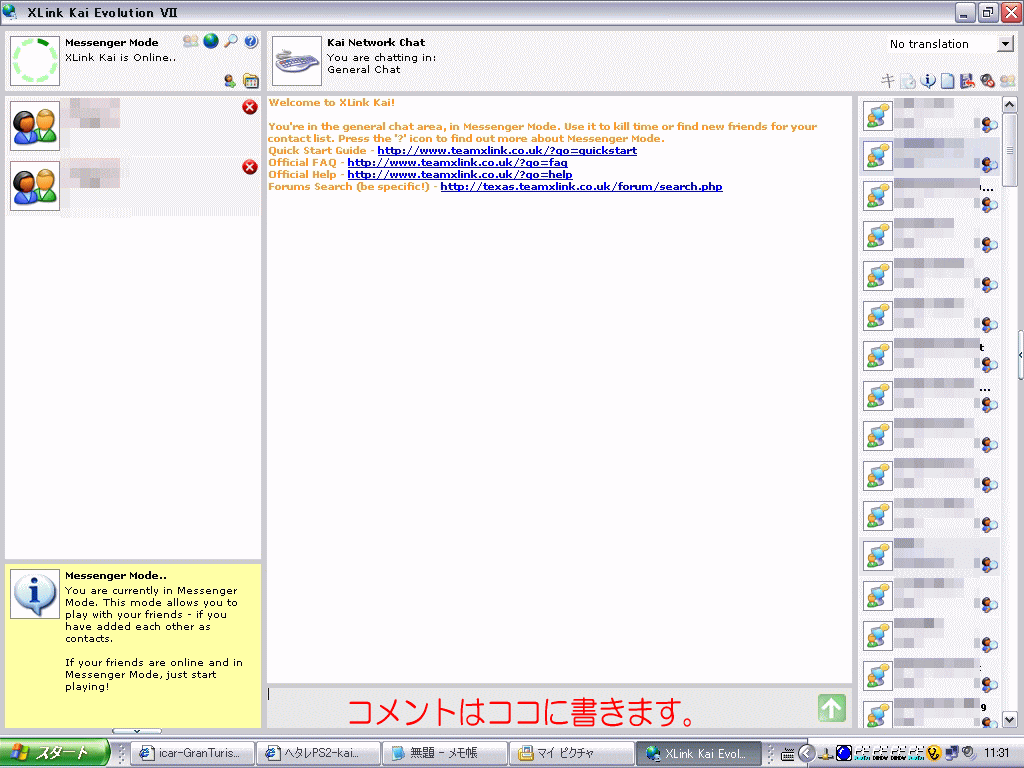Click the add contact person icon
This screenshot has width=1024, height=768.
click(230, 81)
